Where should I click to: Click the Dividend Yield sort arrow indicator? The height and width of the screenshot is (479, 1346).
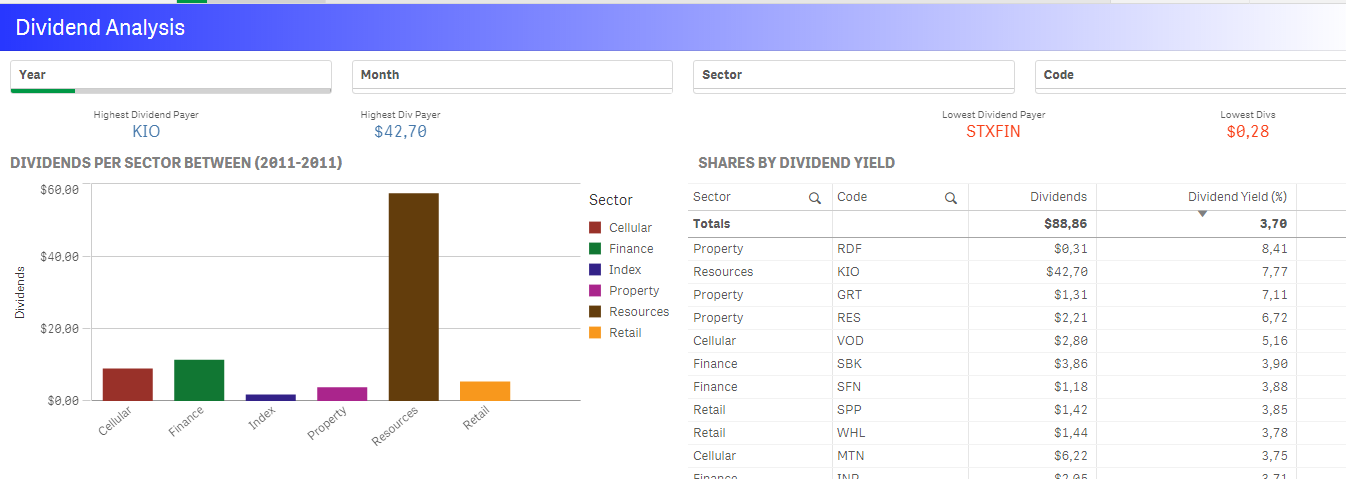pyautogui.click(x=1202, y=213)
